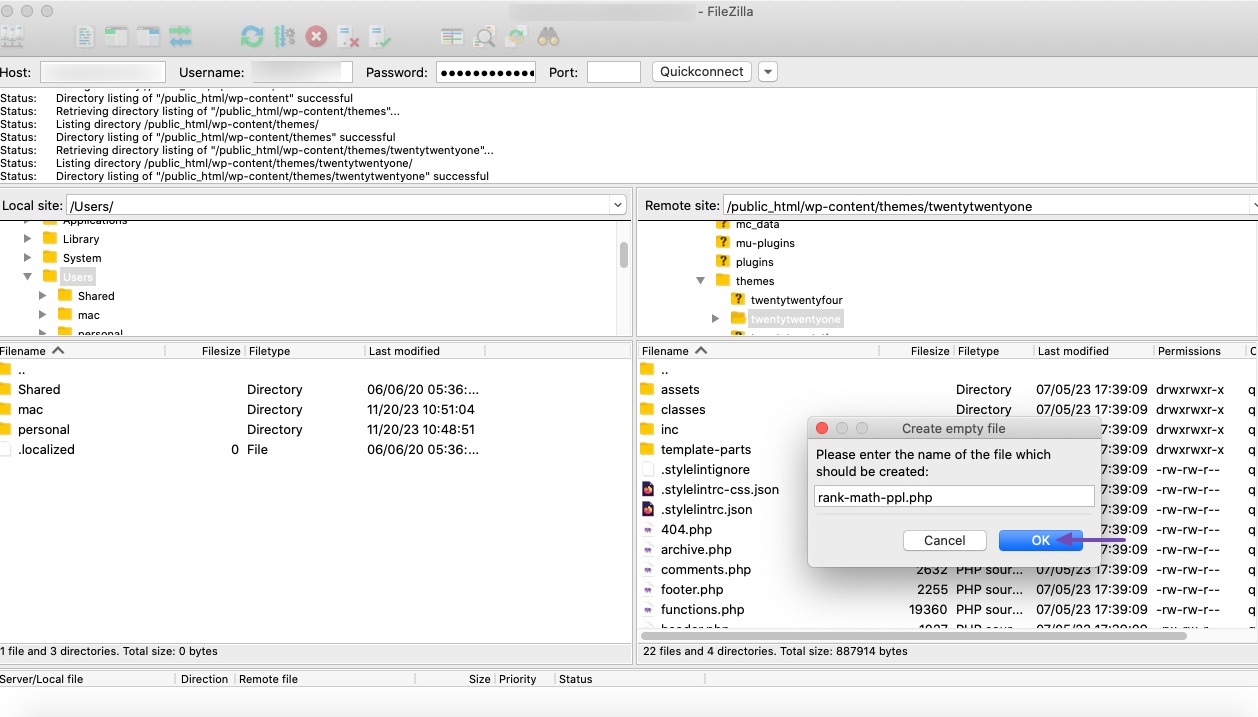Screen dimensions: 1258x717
Task: Collapse Users folder in local tree
Action: 28,277
